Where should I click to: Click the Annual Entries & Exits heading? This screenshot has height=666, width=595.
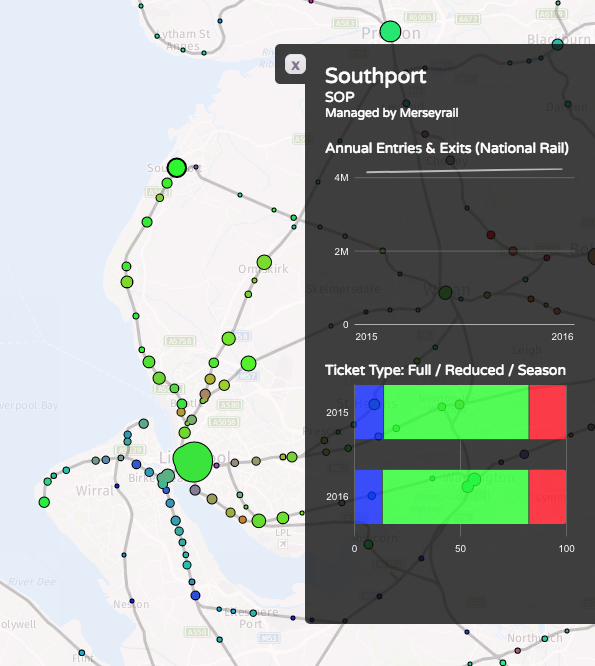pos(447,148)
